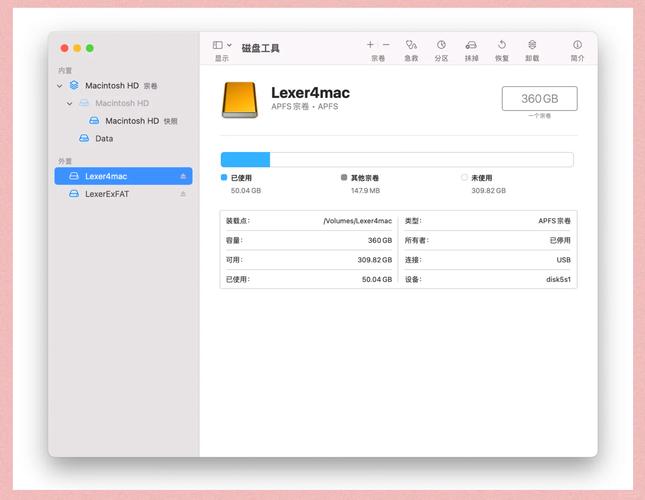Open the display dropdown chevron in toolbar
This screenshot has height=500, width=645.
coord(229,45)
